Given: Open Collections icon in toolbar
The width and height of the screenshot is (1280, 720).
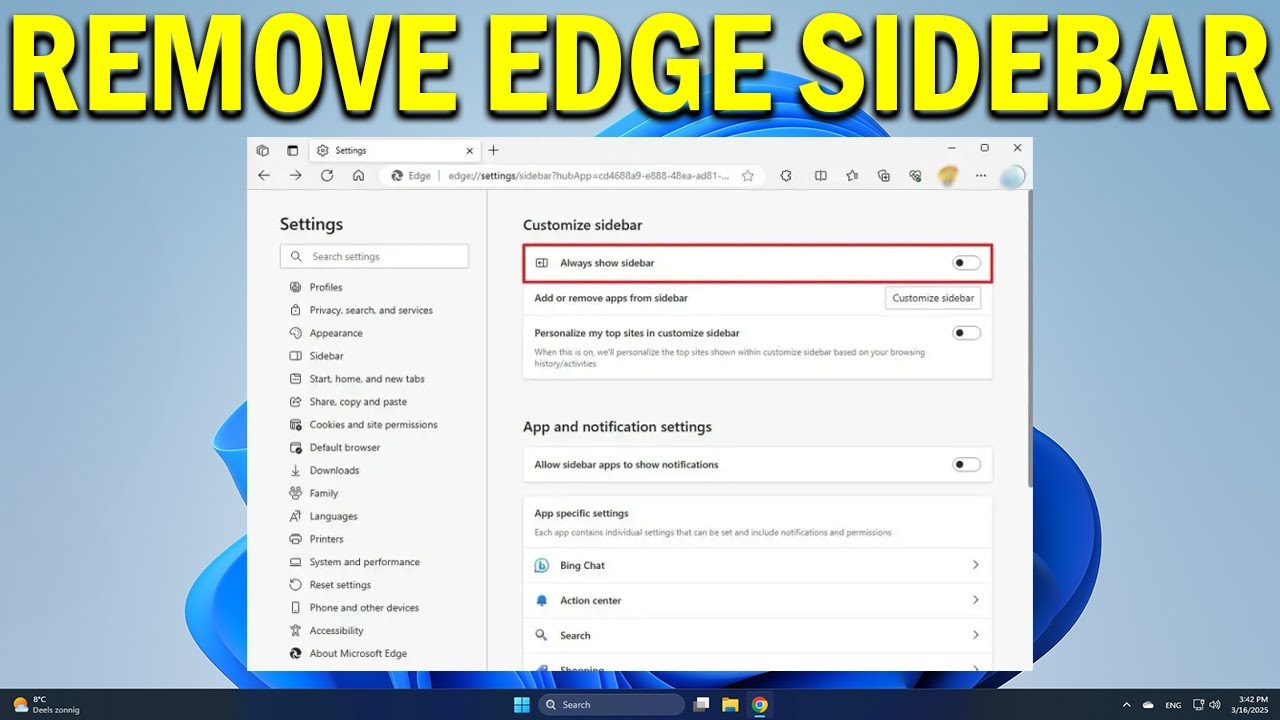Looking at the screenshot, I should coord(883,175).
